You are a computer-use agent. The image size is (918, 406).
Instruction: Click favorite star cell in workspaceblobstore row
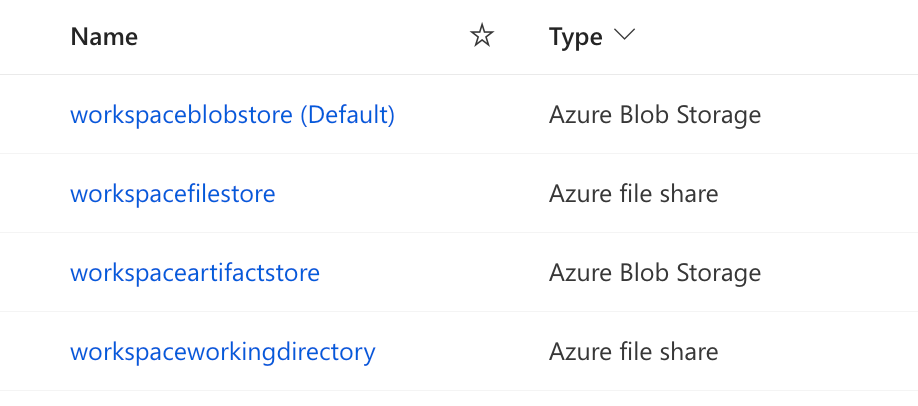[x=482, y=115]
